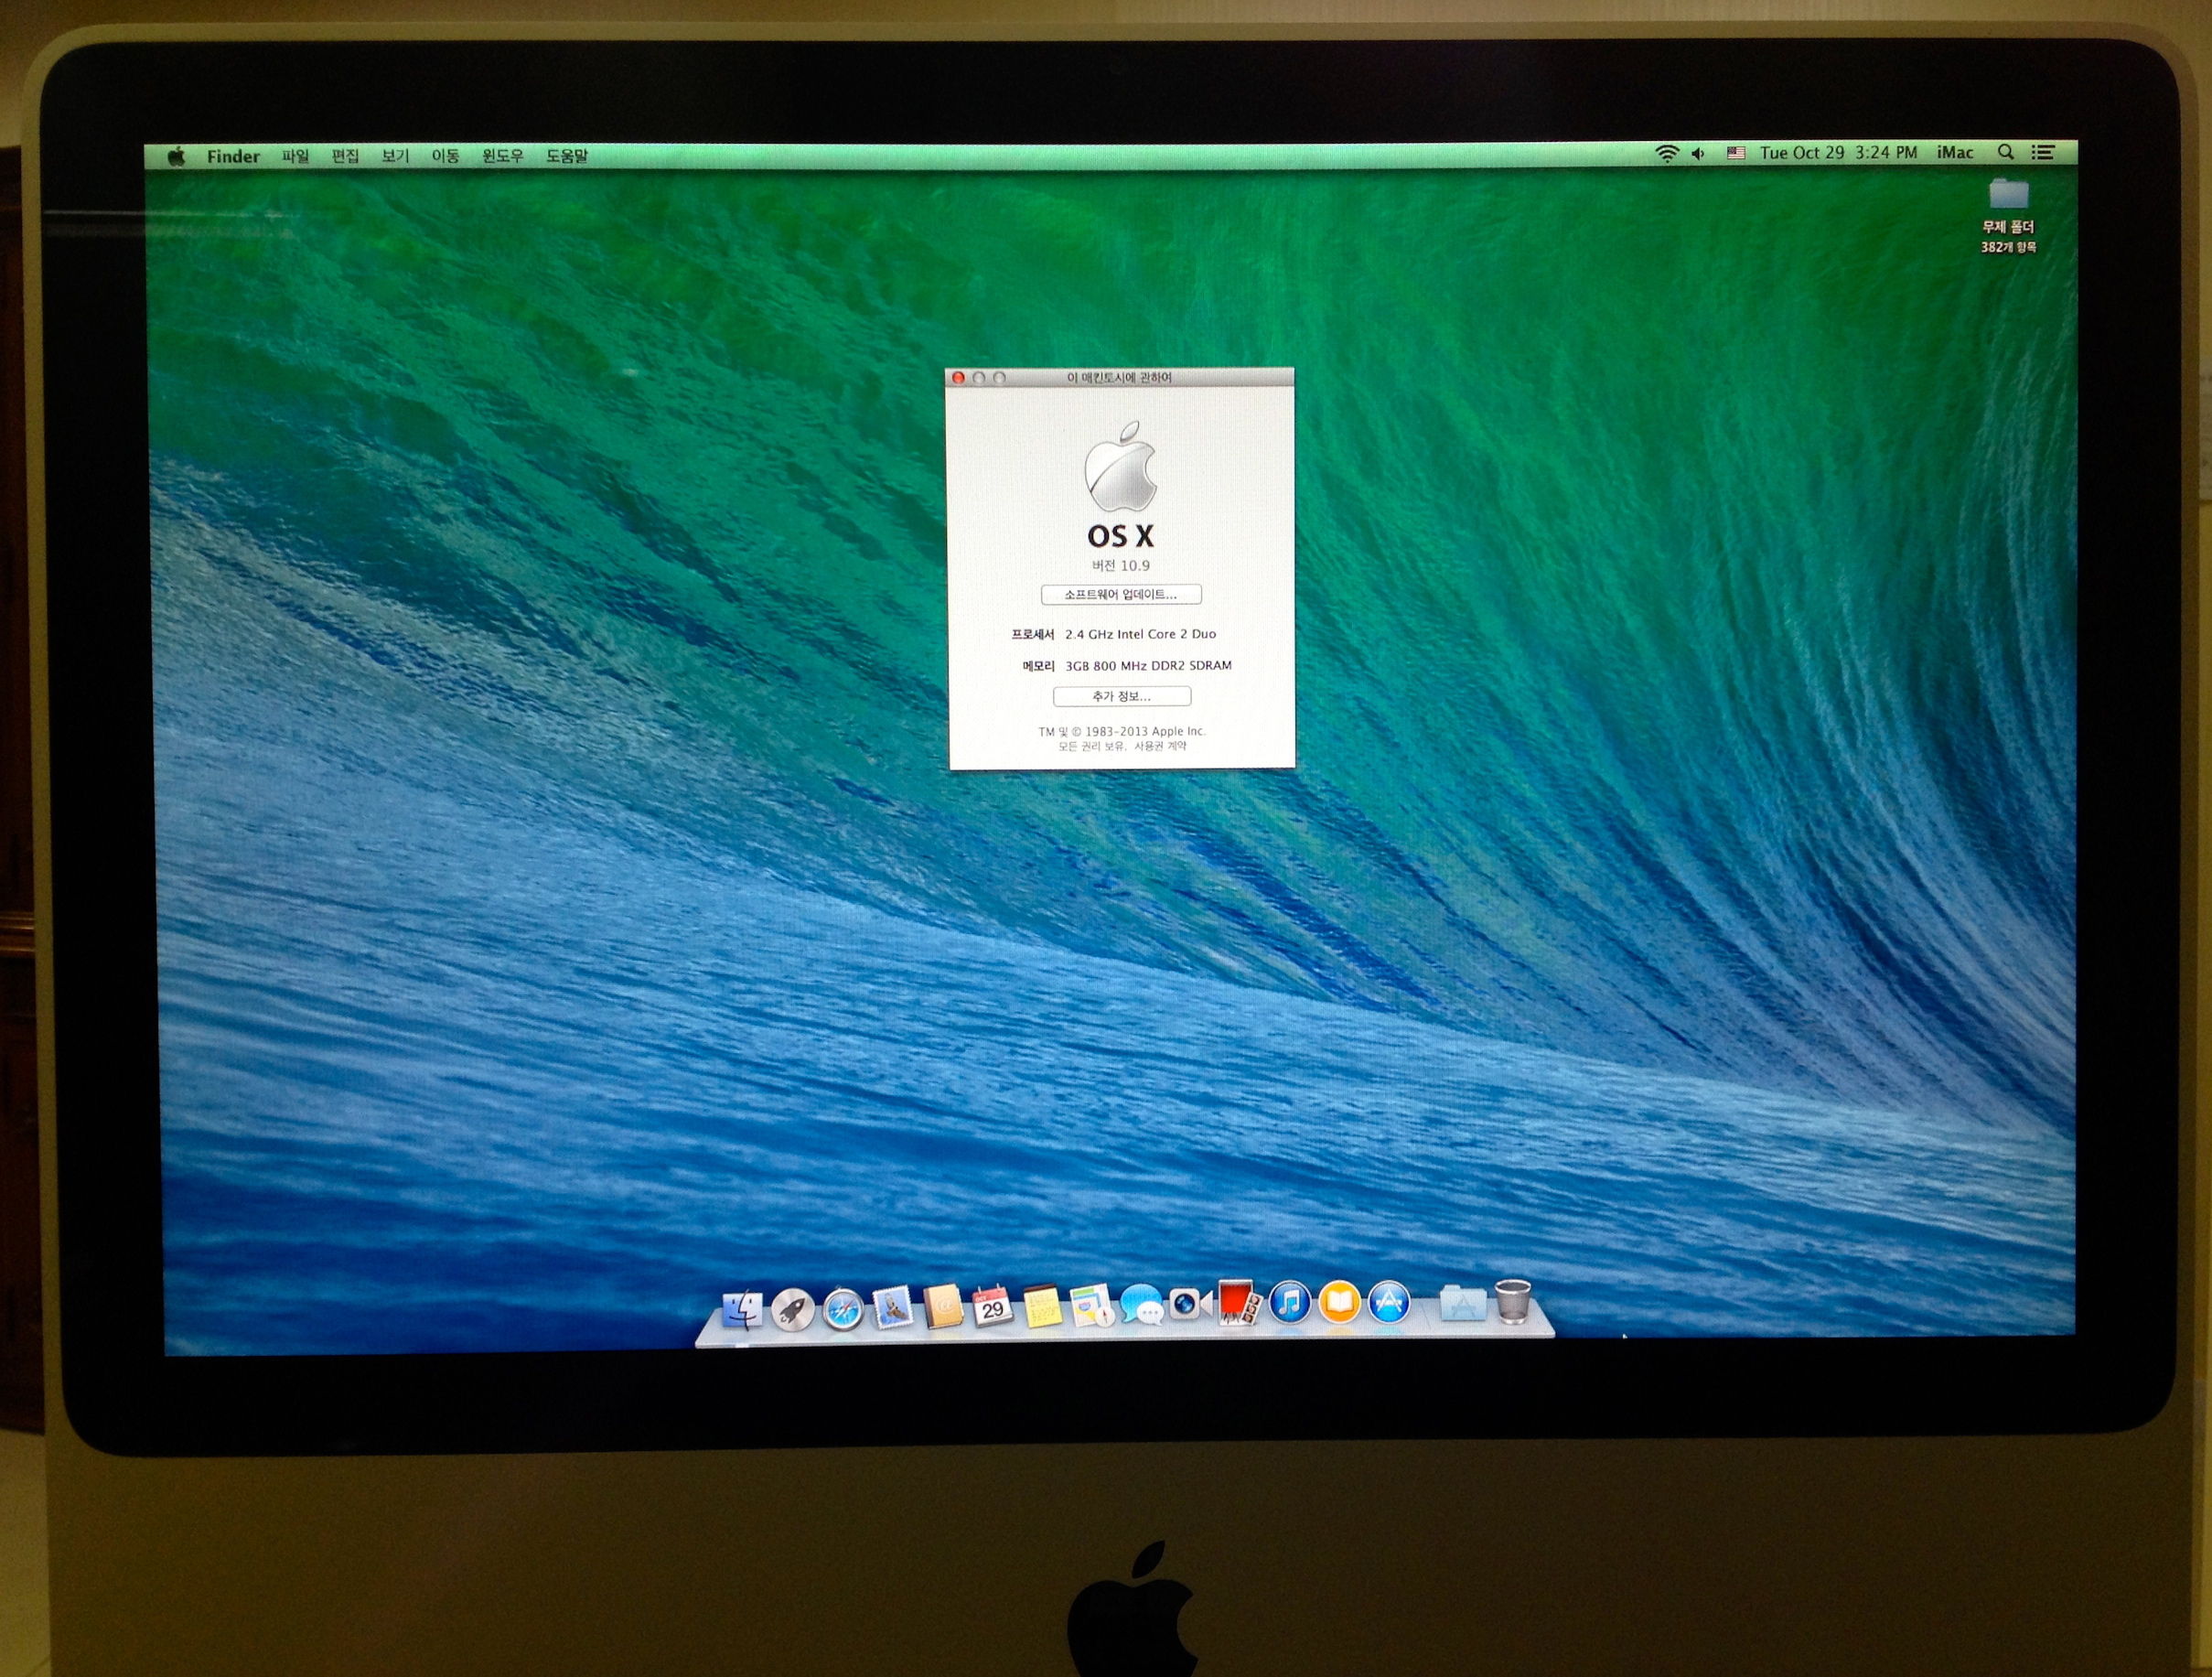Click the 소프트웨어 업데이트 button
This screenshot has width=2212, height=1677.
(1120, 595)
